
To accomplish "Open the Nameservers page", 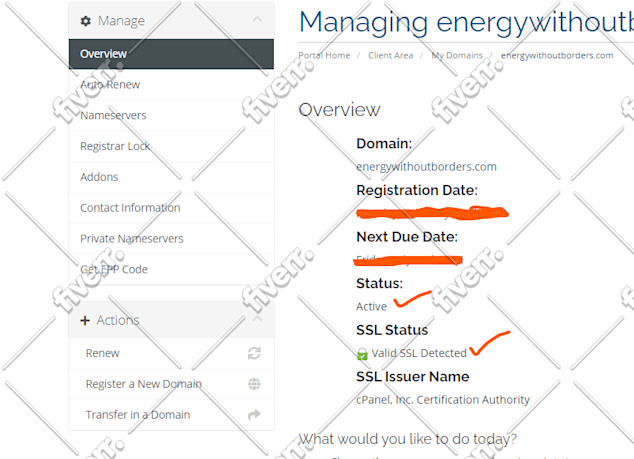I will click(171, 115).
